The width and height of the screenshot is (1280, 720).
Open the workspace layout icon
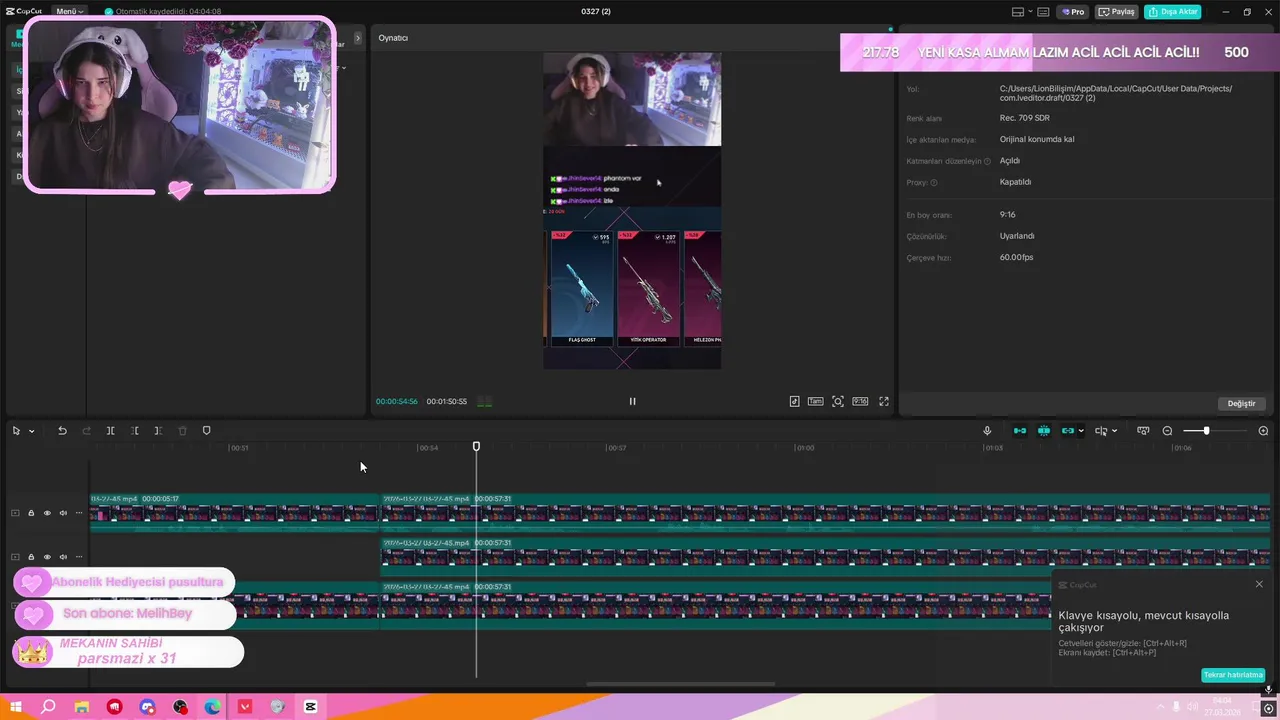coord(1018,12)
